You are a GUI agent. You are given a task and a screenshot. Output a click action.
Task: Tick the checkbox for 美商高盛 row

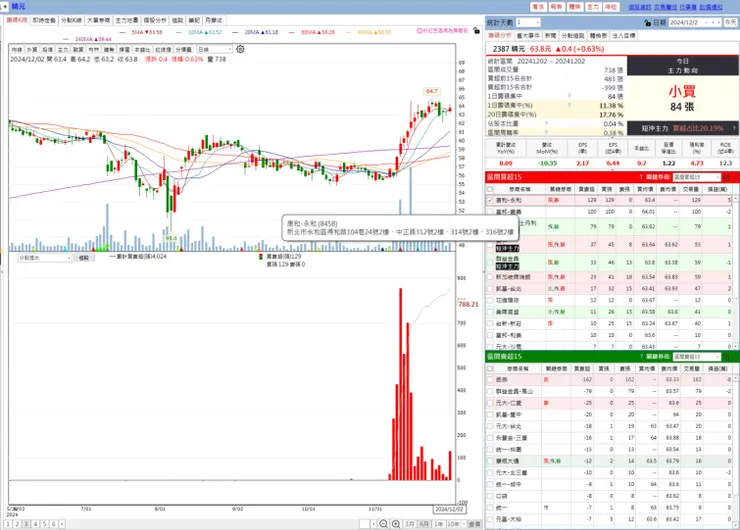[x=490, y=312]
